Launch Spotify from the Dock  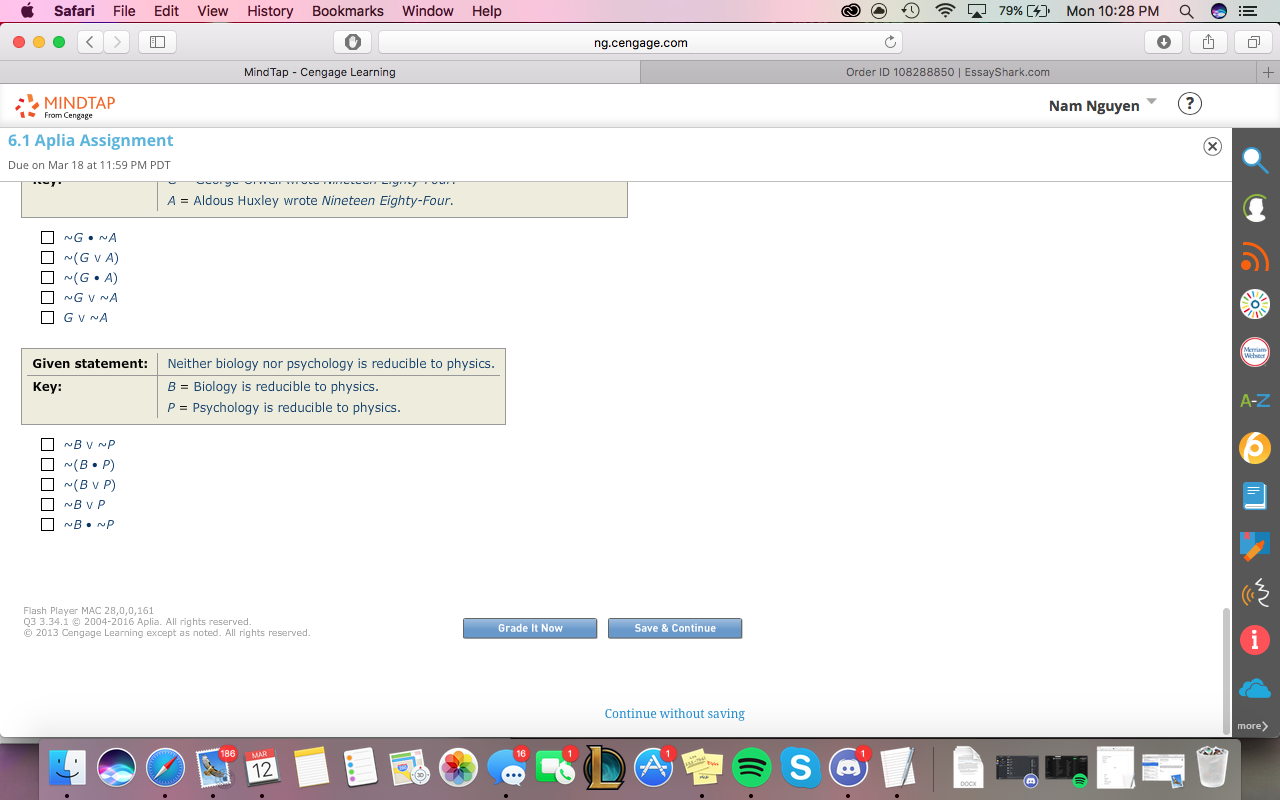point(752,767)
